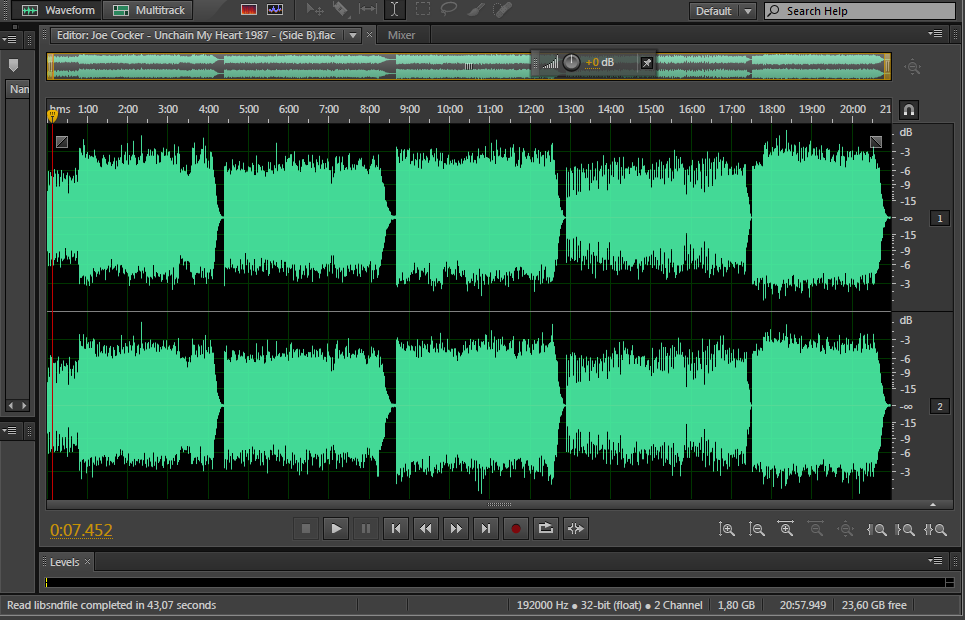Click the 192000 Hz 32-bit status text
This screenshot has width=965, height=620.
pos(609,605)
